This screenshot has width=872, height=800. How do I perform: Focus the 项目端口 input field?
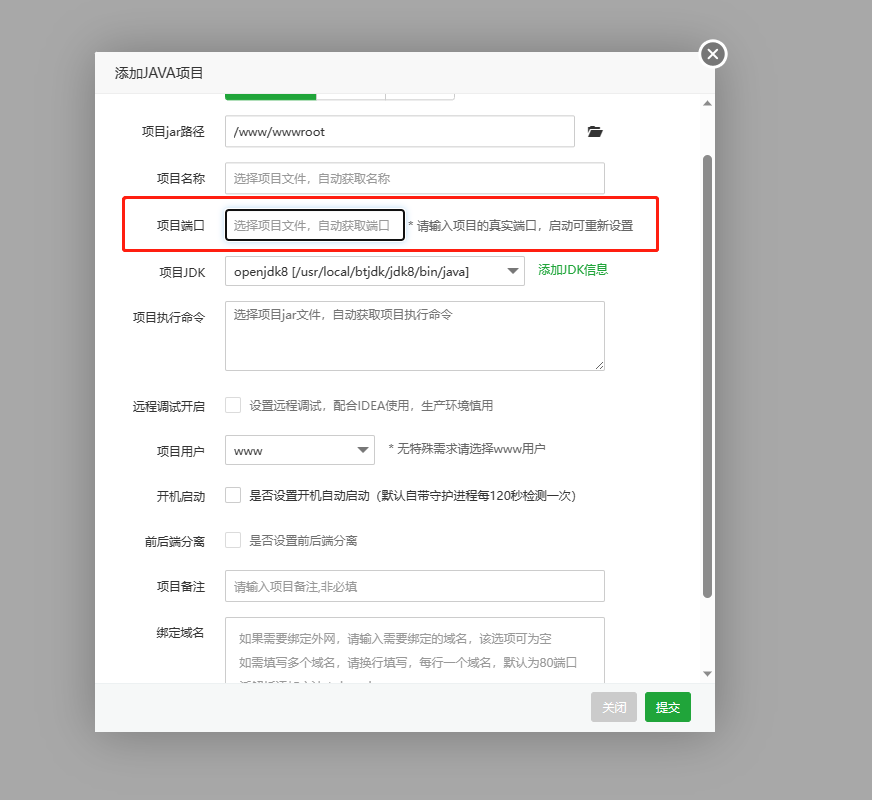[x=315, y=225]
